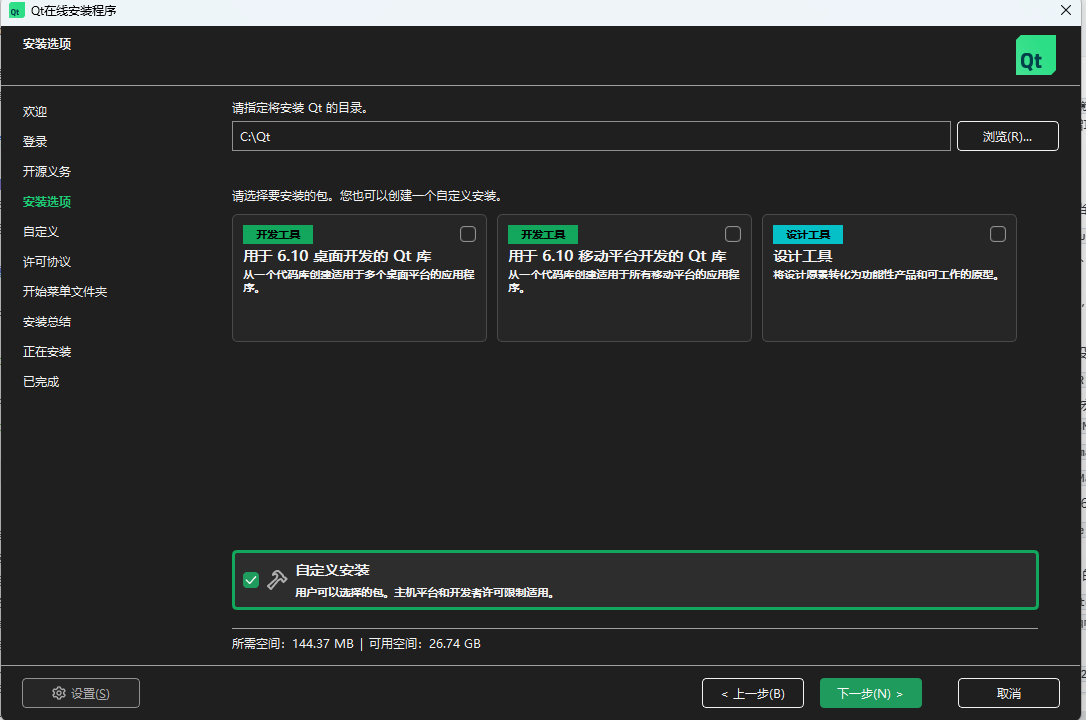Viewport: 1086px width, 720px height.
Task: Go to 下一步(N) page
Action: [x=870, y=693]
